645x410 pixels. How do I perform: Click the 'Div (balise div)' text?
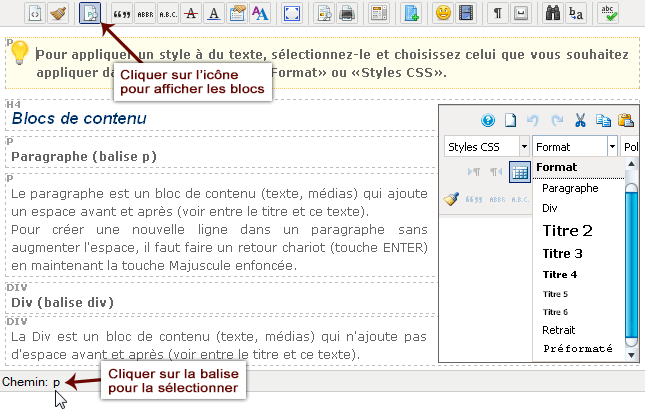tap(62, 303)
